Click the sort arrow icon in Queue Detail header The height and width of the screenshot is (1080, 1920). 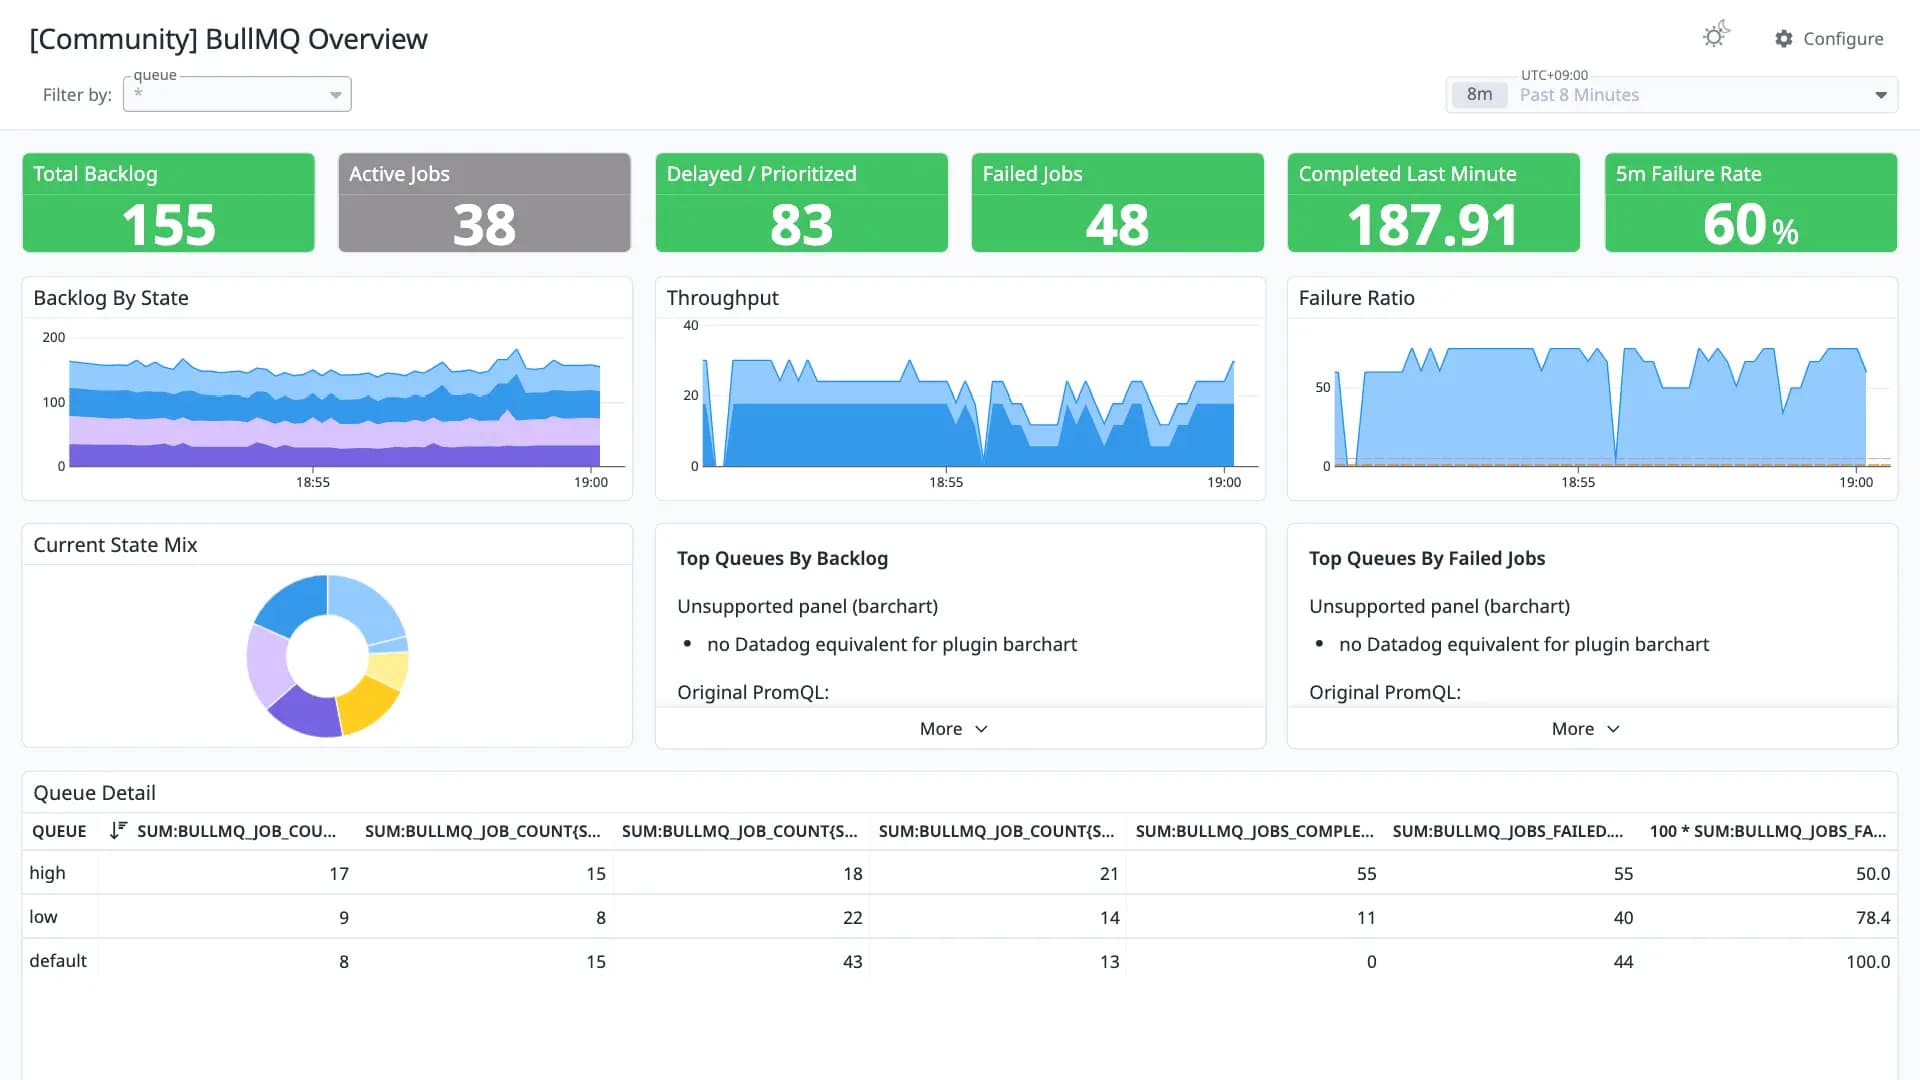(118, 830)
